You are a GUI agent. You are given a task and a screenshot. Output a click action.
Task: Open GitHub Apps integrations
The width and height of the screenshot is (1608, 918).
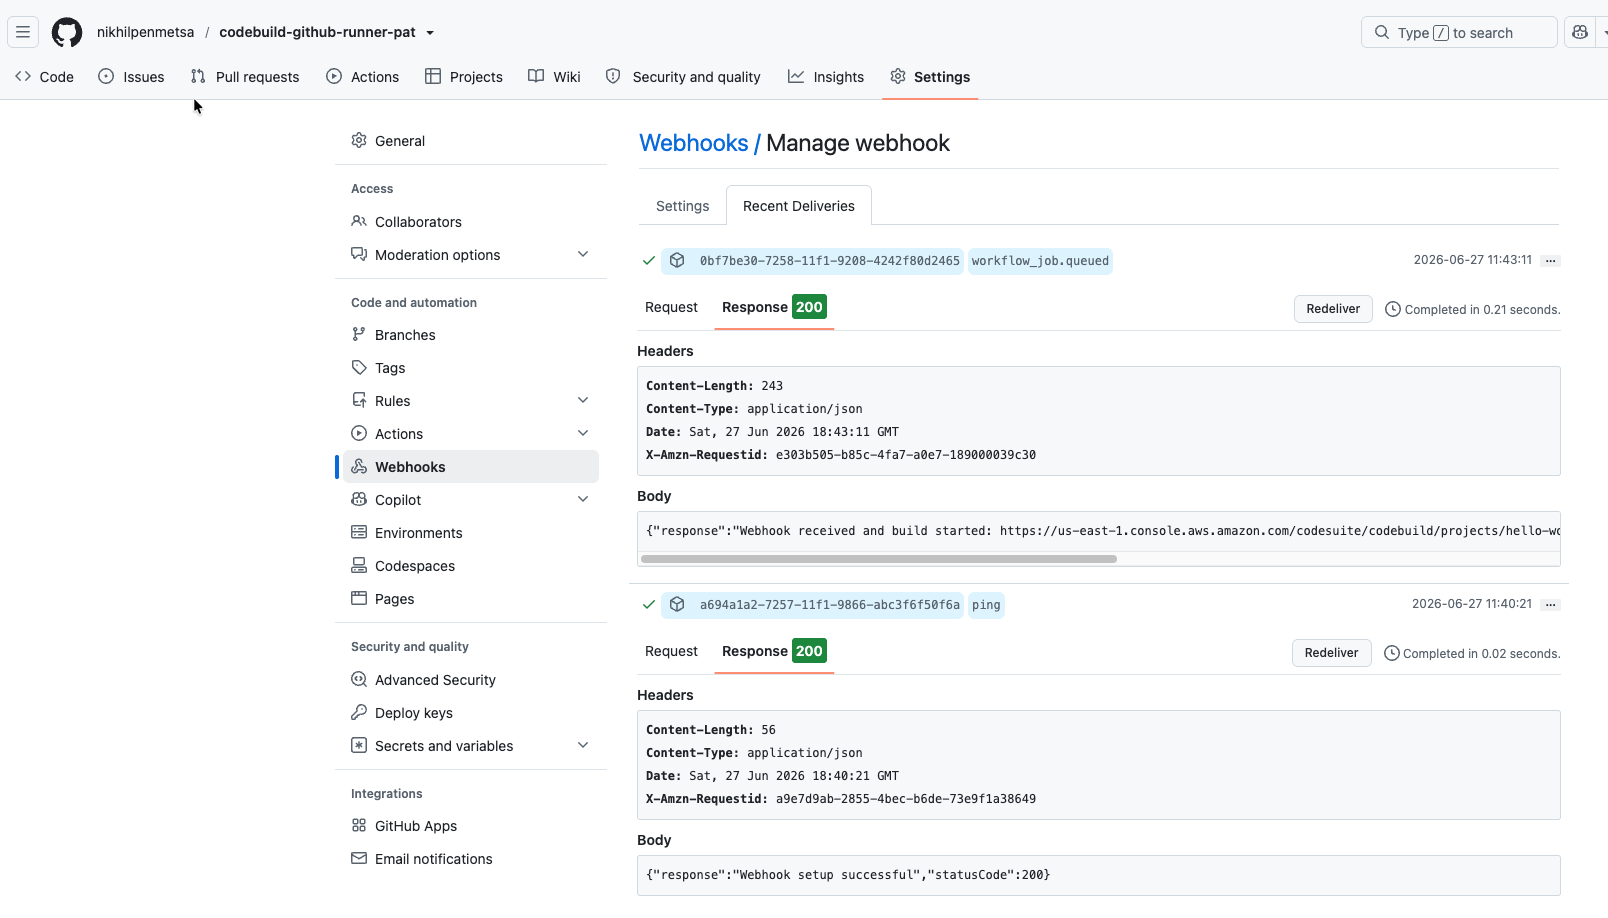click(x=471, y=826)
